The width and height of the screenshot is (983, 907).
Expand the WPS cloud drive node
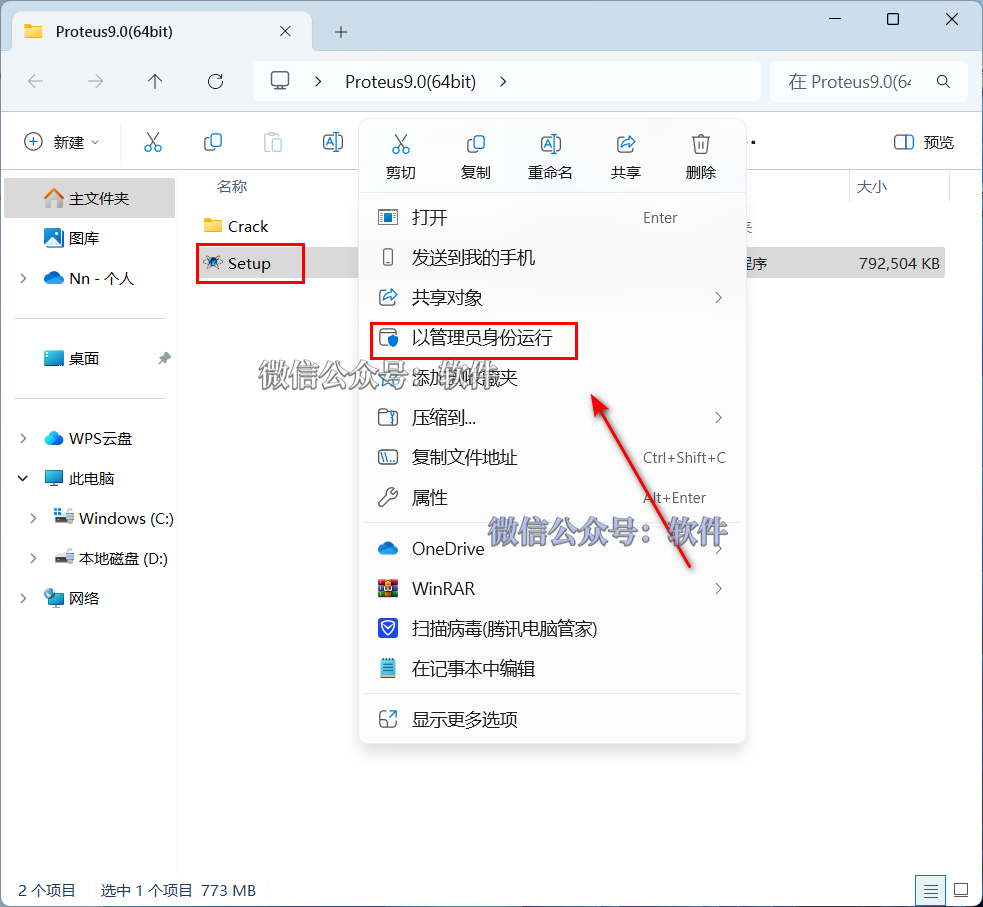(23, 438)
